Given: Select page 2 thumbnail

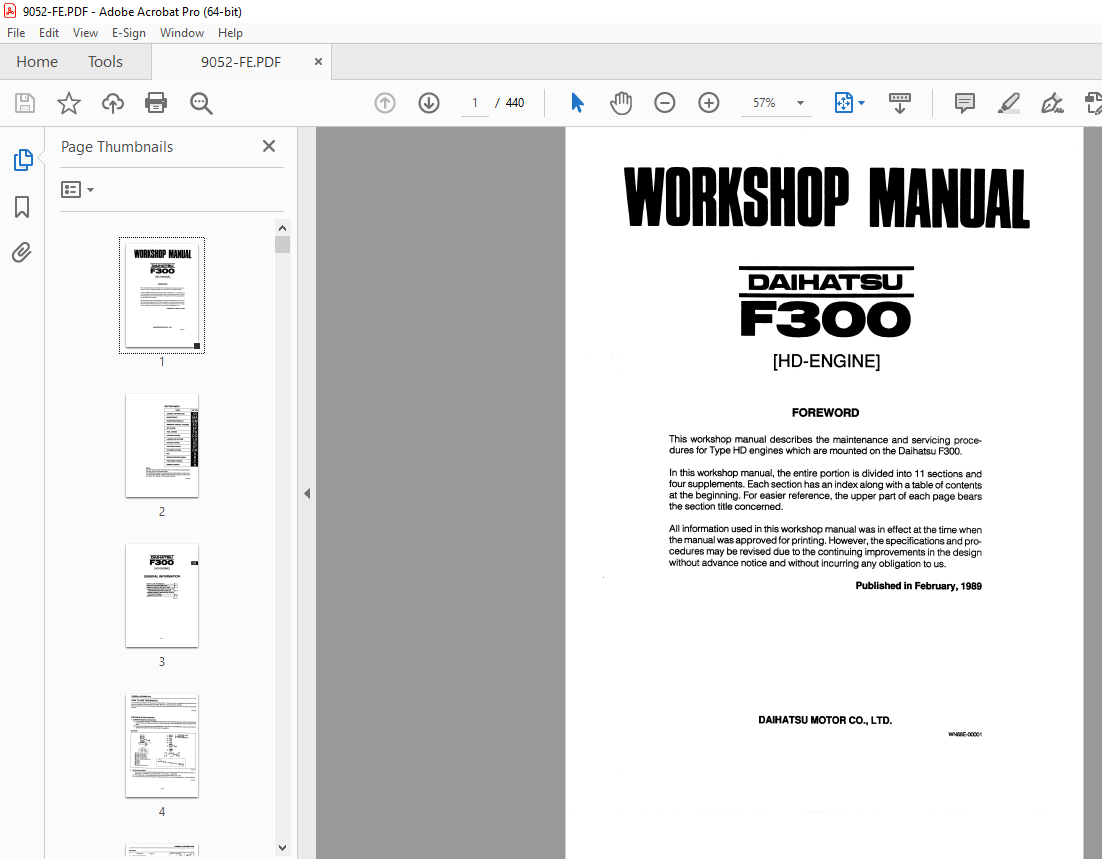Looking at the screenshot, I should (162, 446).
